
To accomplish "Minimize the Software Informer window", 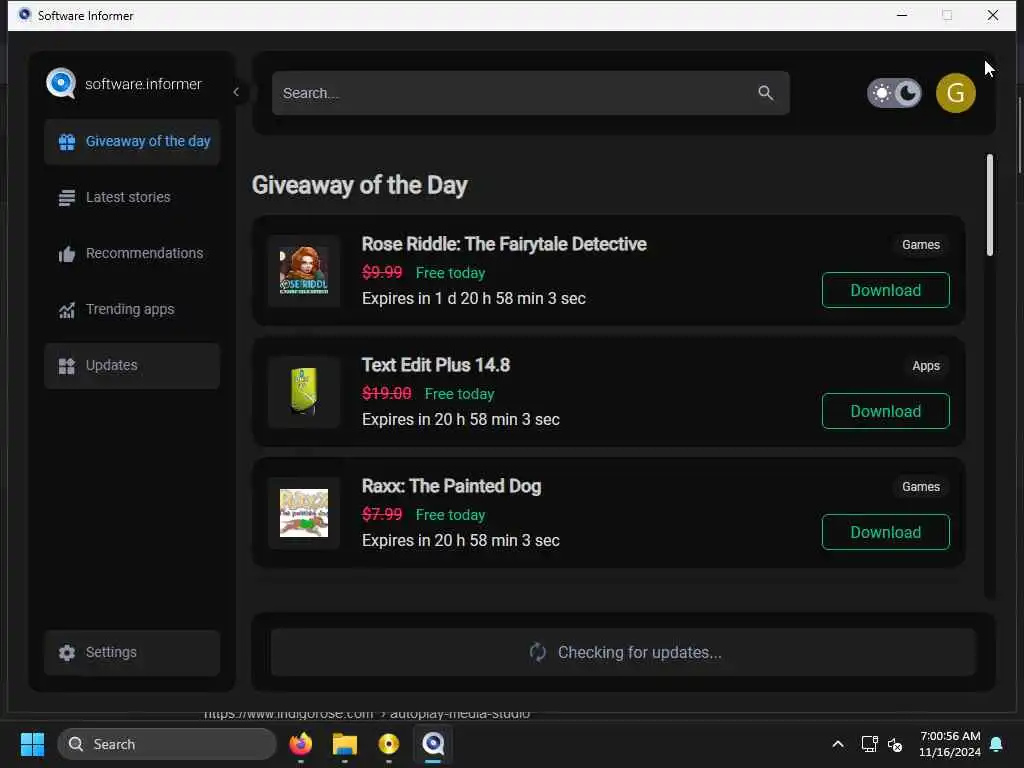I will [x=902, y=15].
